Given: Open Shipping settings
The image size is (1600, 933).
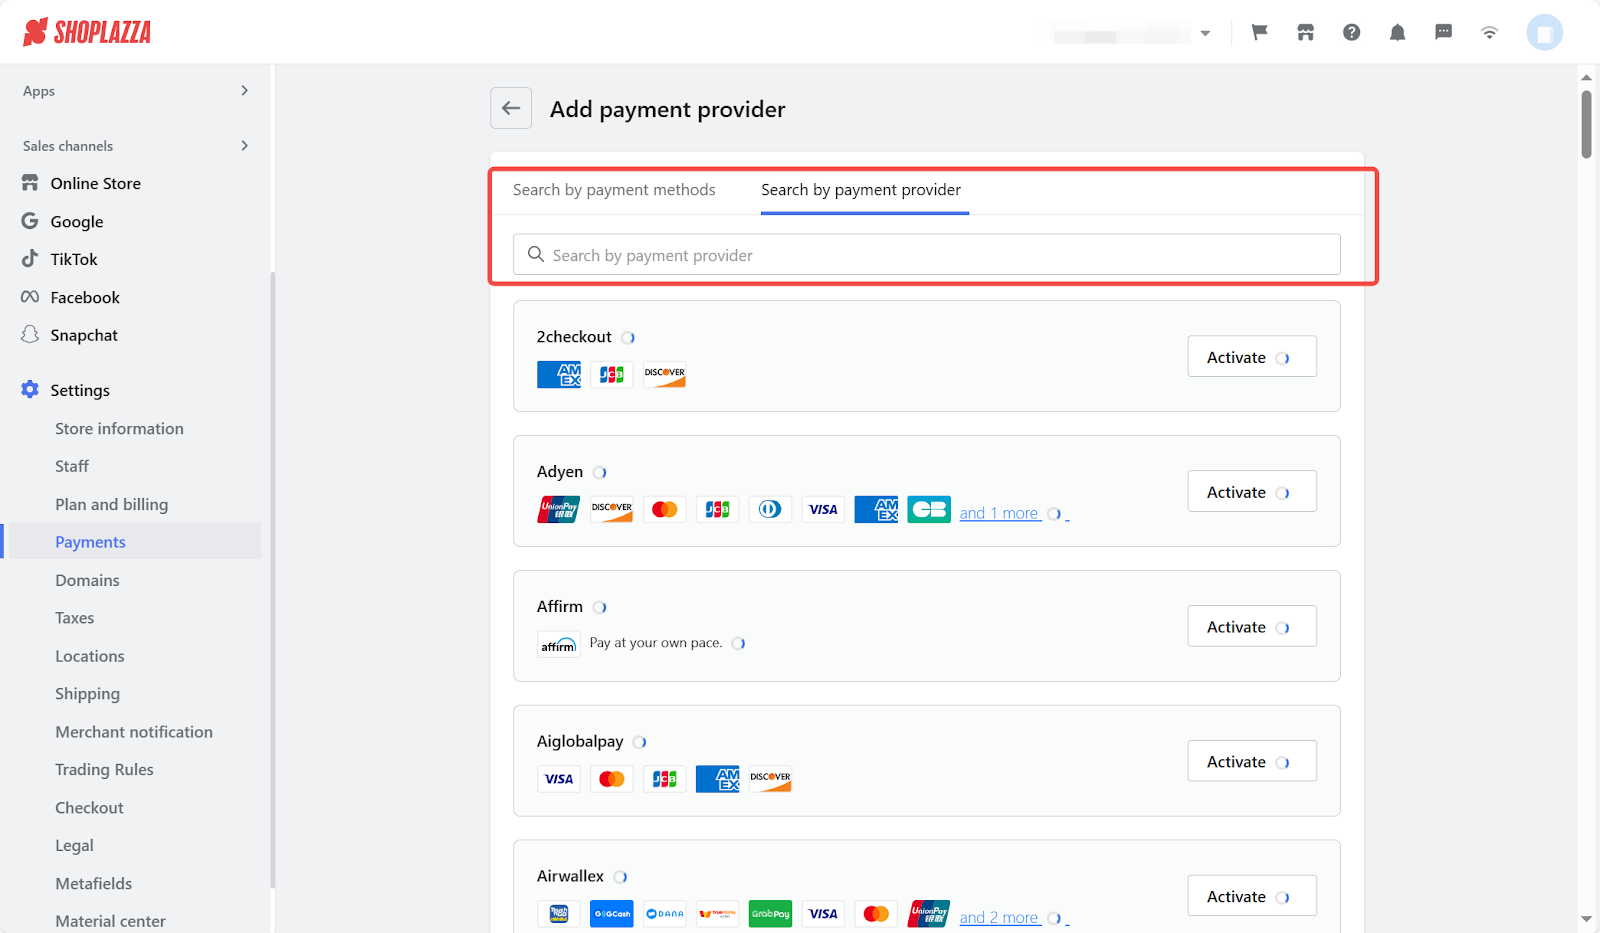Looking at the screenshot, I should click(x=87, y=694).
